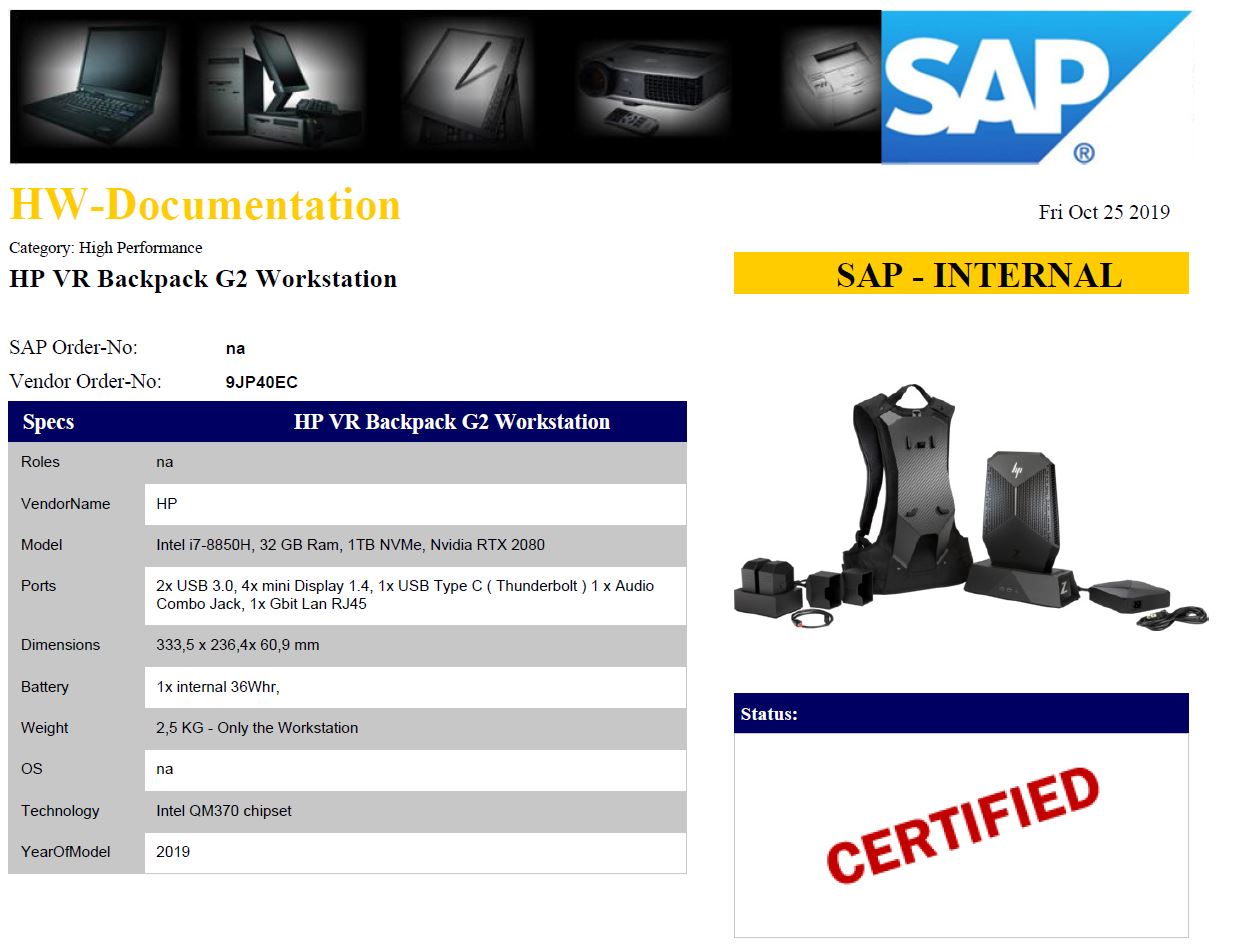Click the Technology row label
The image size is (1238, 946).
pyautogui.click(x=60, y=811)
